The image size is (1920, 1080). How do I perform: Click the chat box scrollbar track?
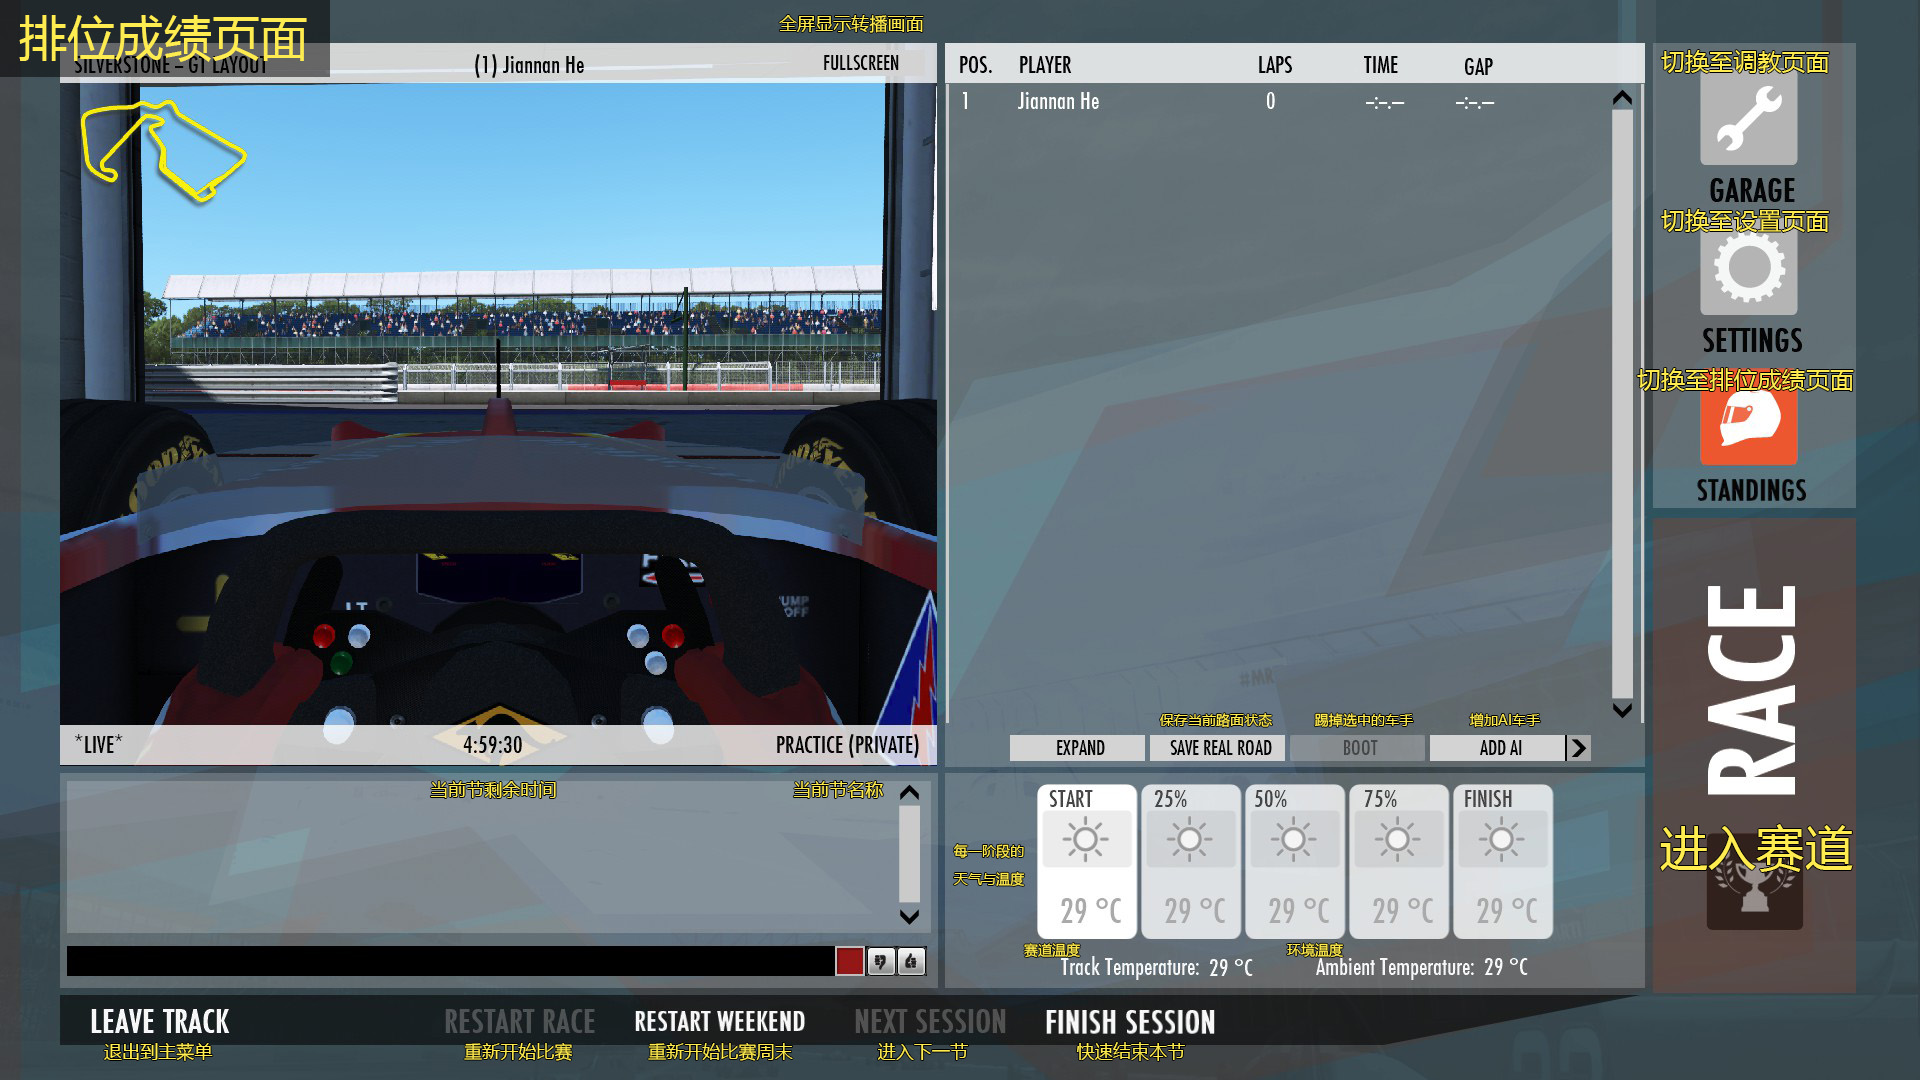(x=909, y=855)
